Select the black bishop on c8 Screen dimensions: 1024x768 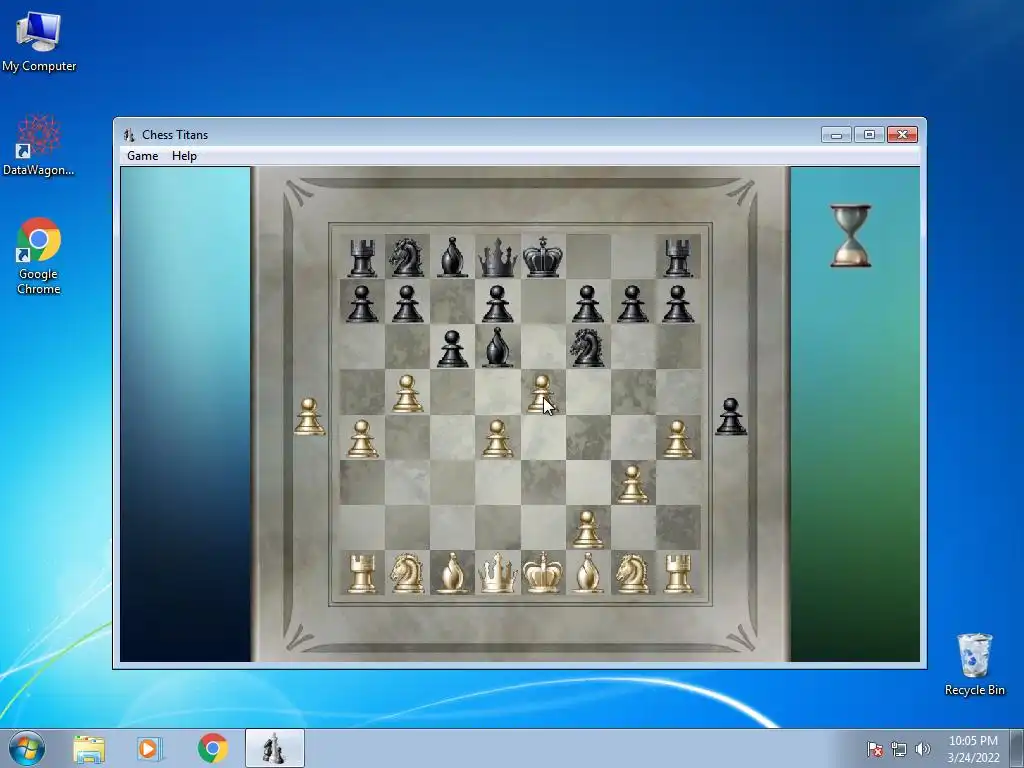(452, 257)
